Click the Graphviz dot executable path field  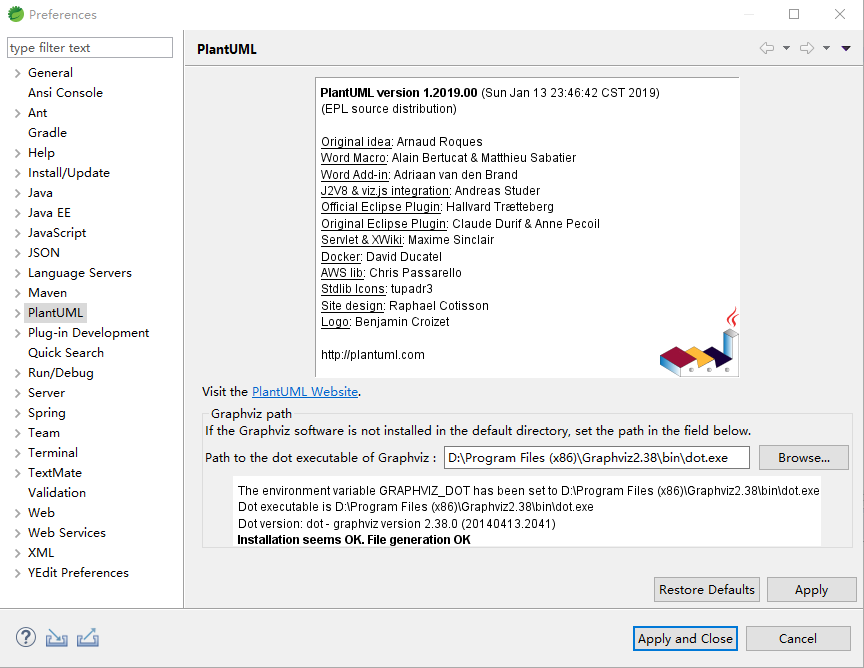[x=597, y=457]
